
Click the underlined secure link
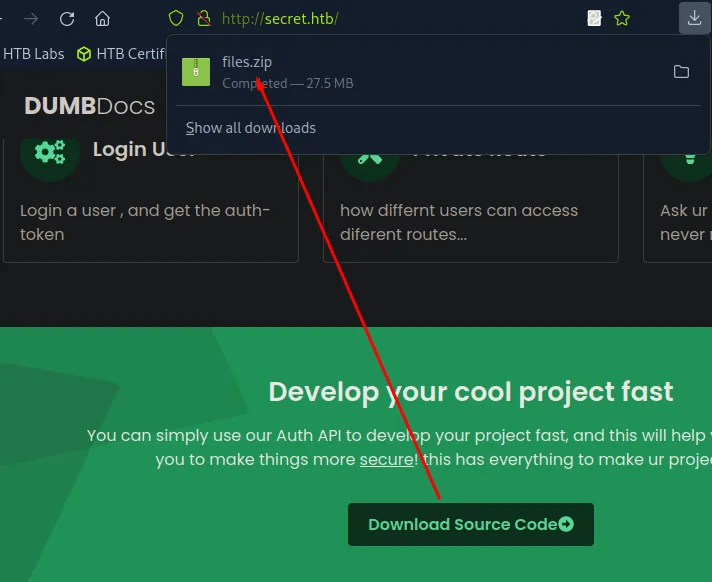pyautogui.click(x=385, y=460)
